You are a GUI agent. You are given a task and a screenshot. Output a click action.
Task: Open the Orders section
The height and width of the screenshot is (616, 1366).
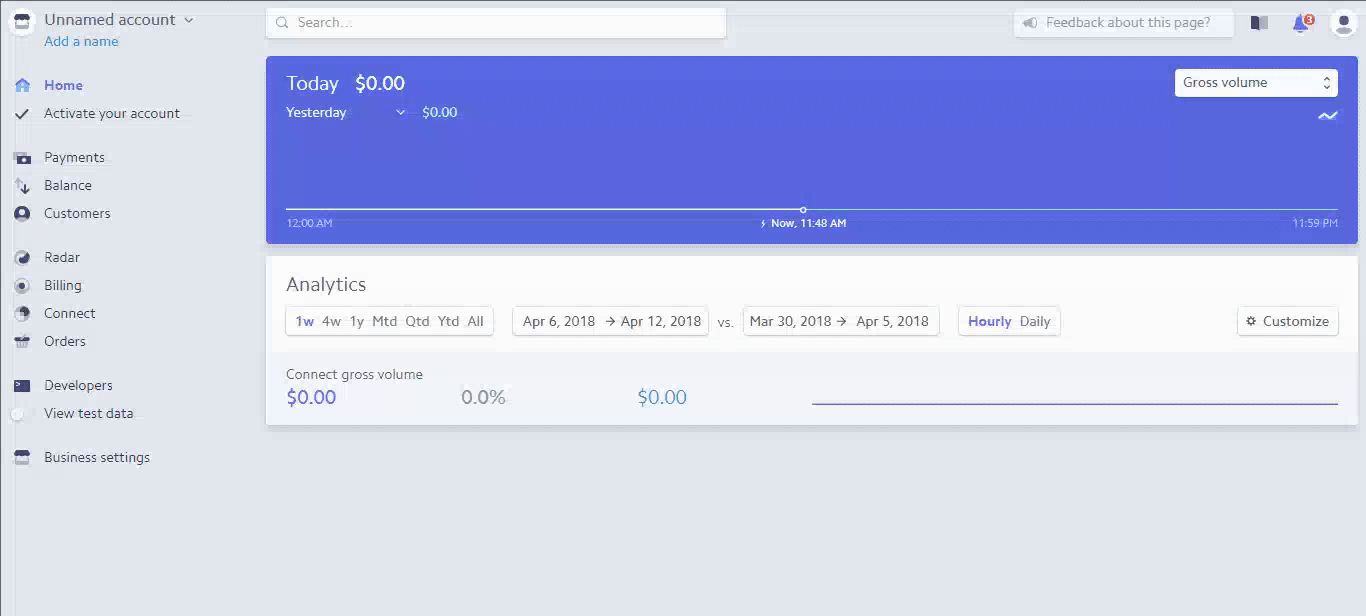(65, 341)
